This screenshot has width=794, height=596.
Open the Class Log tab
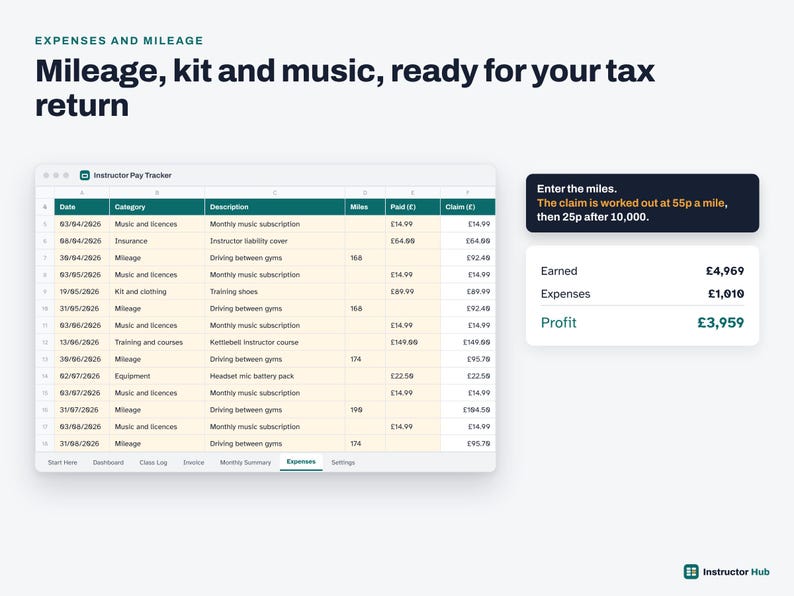coord(153,462)
